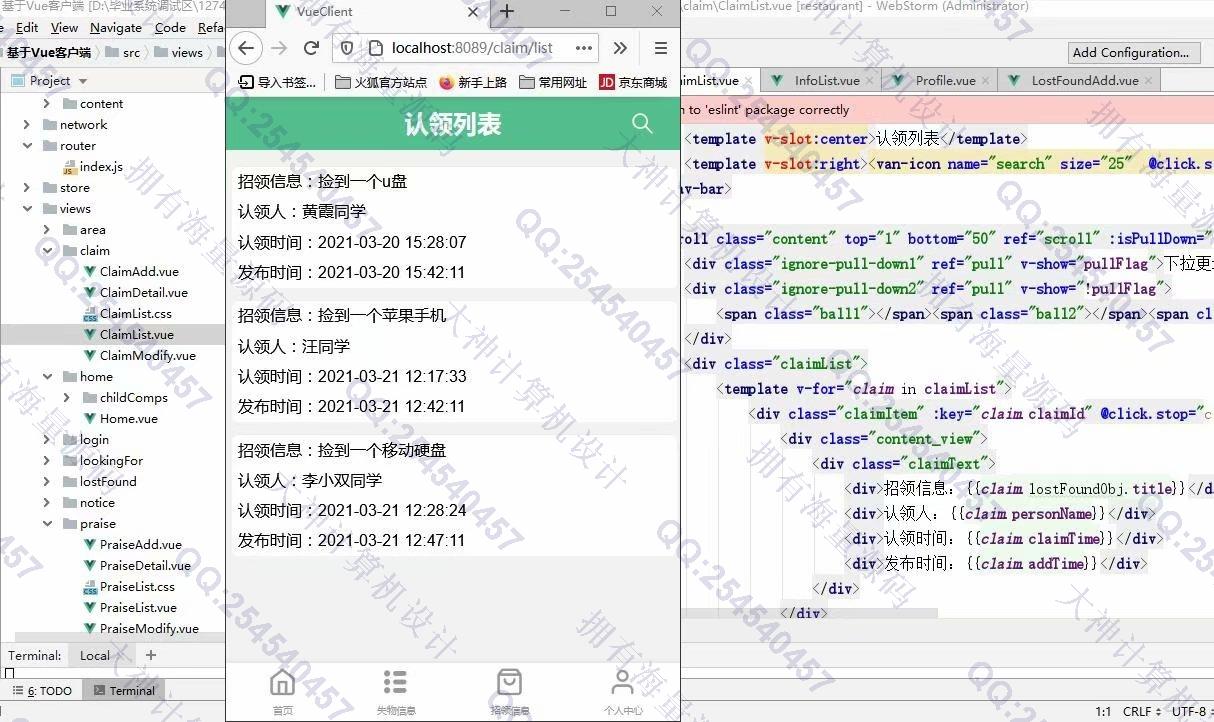
Task: Collapse the claim folder
Action: (x=46, y=250)
